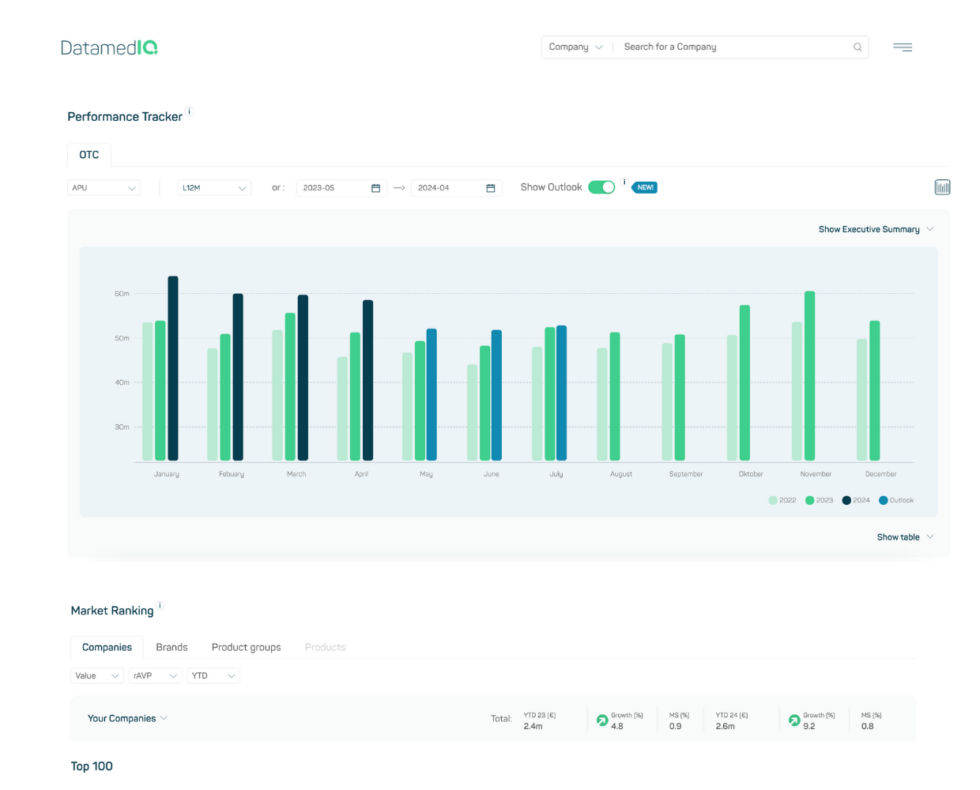Image resolution: width=980 pixels, height=790 pixels.
Task: Disable the Show Outlook toggle
Action: (x=599, y=187)
